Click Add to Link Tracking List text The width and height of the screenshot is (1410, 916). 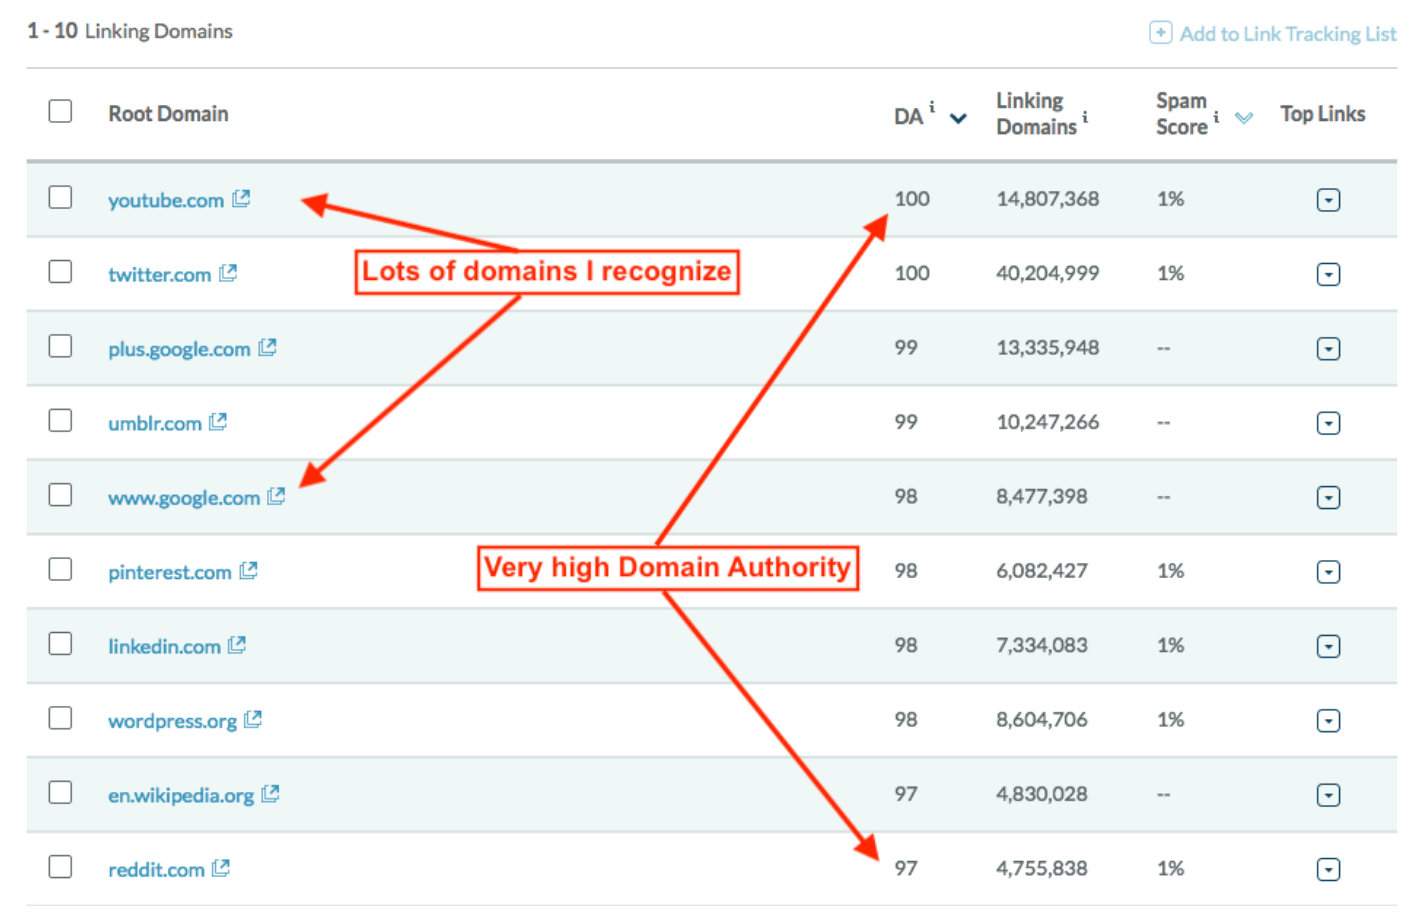coord(1288,34)
